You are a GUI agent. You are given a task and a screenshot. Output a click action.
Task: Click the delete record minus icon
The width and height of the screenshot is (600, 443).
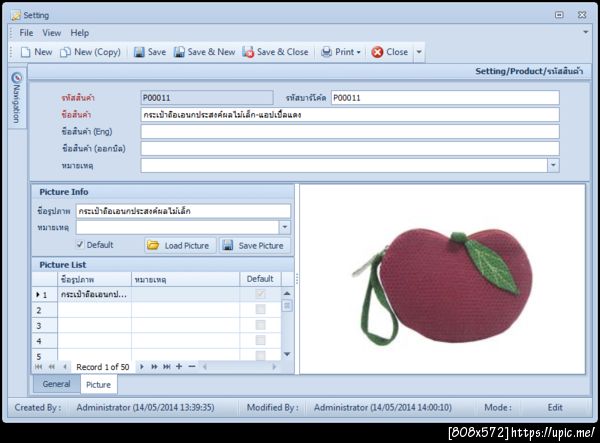(192, 366)
